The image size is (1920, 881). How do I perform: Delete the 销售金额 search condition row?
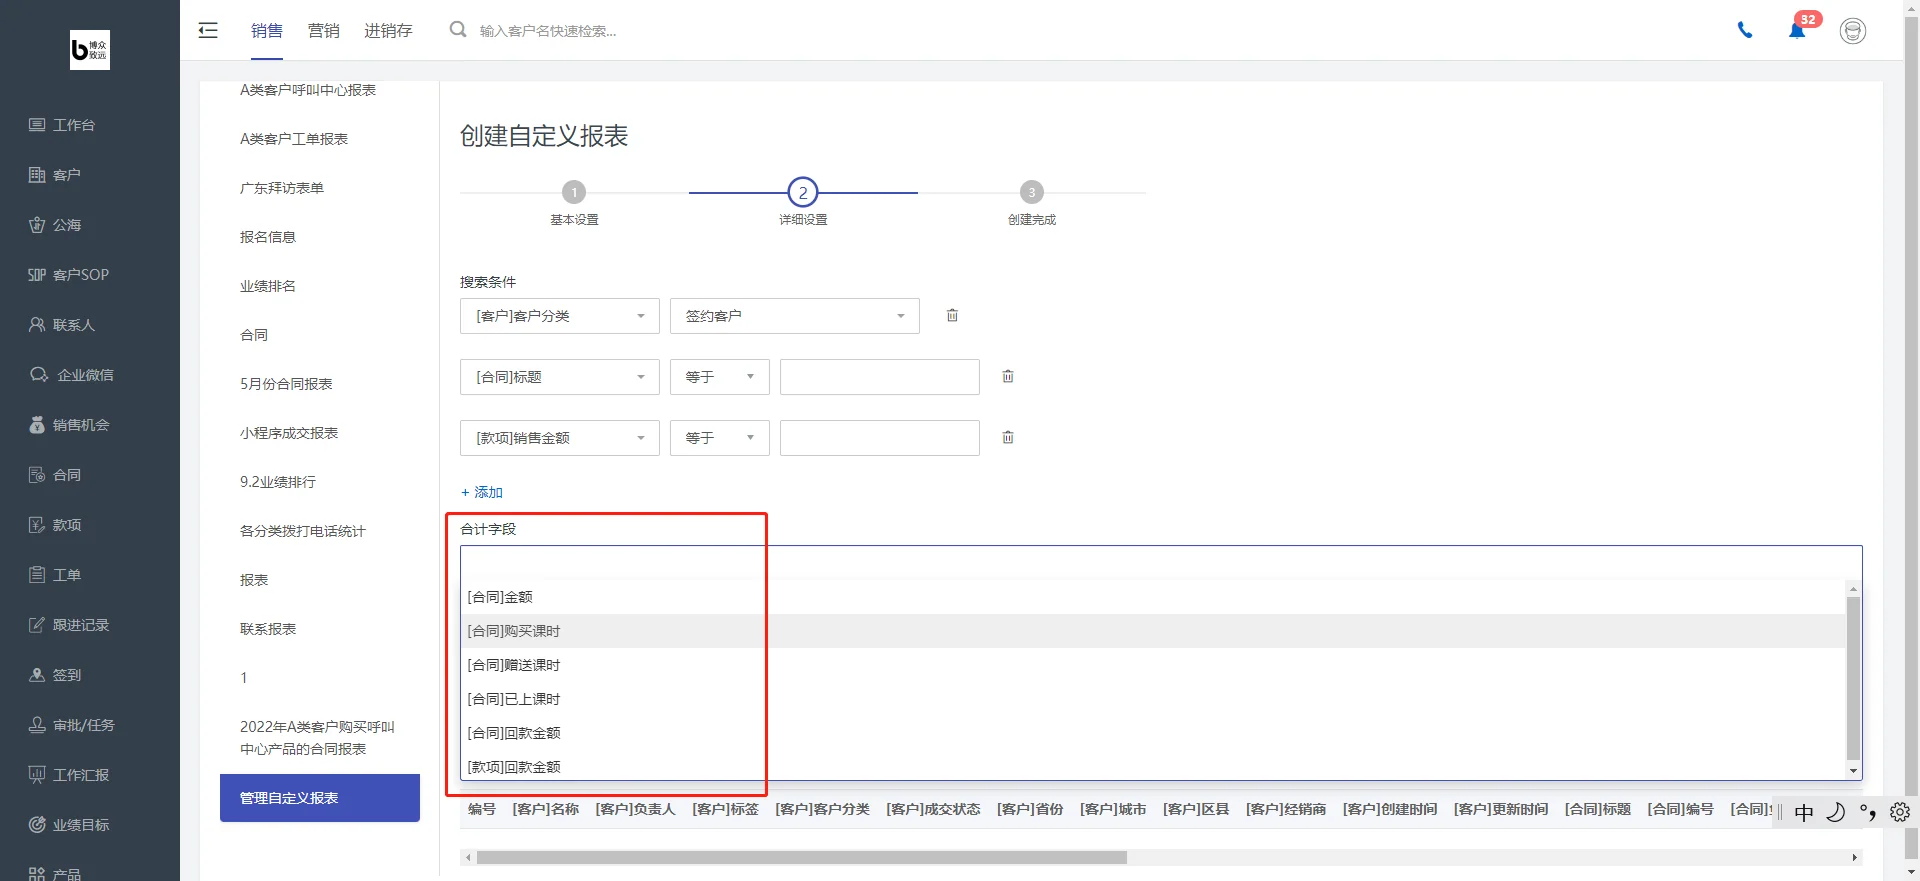click(x=1008, y=437)
